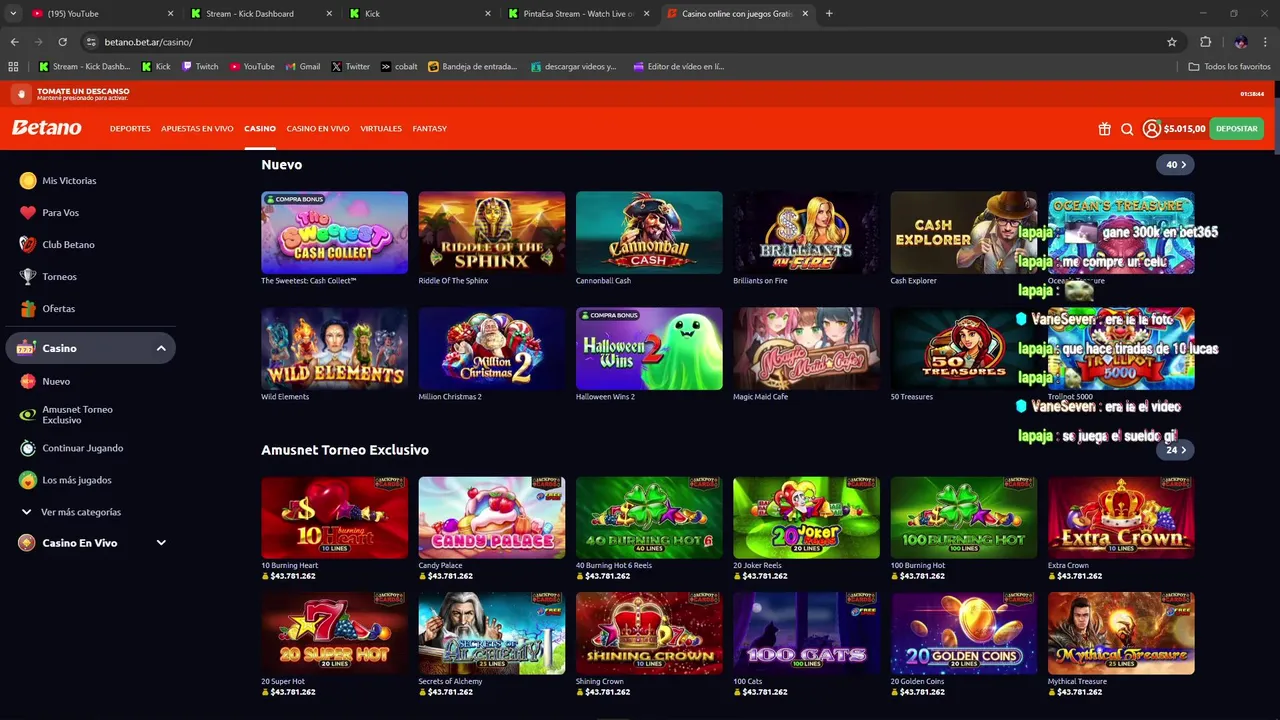Open a new browser tab
The image size is (1280, 720).
point(829,14)
